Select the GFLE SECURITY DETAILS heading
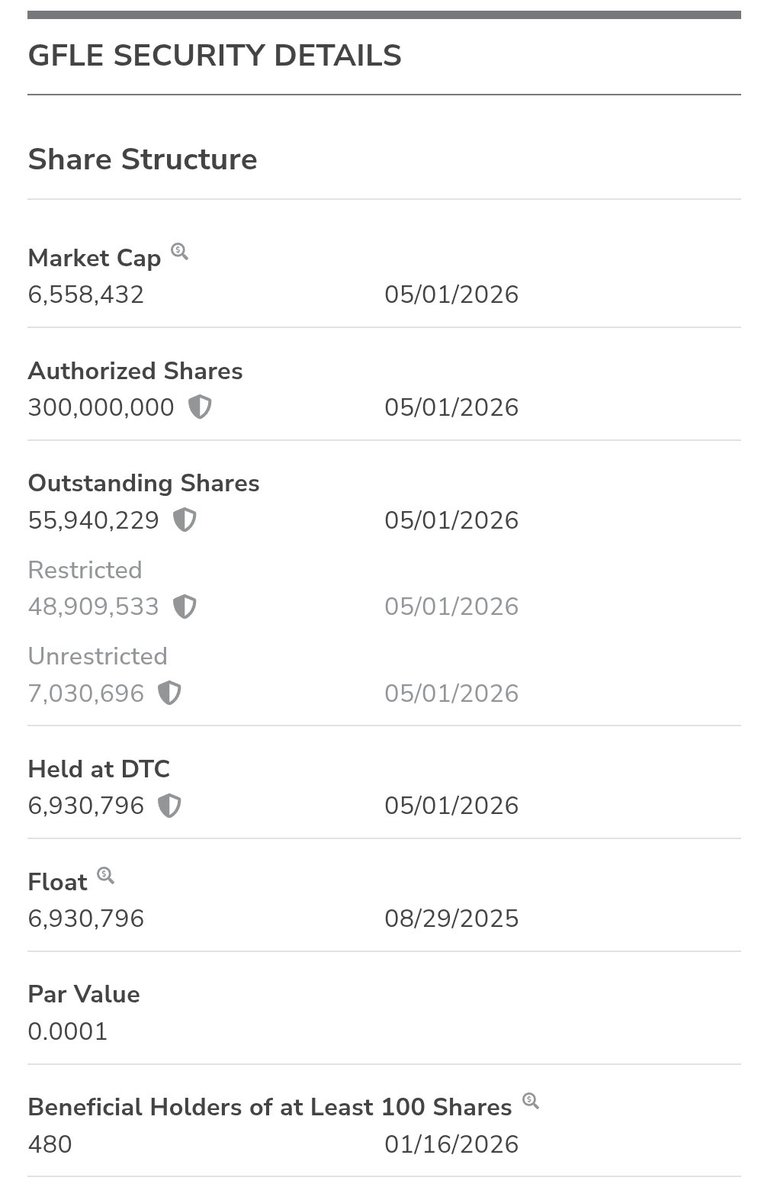Image resolution: width=761 pixels, height=1200 pixels. point(215,55)
